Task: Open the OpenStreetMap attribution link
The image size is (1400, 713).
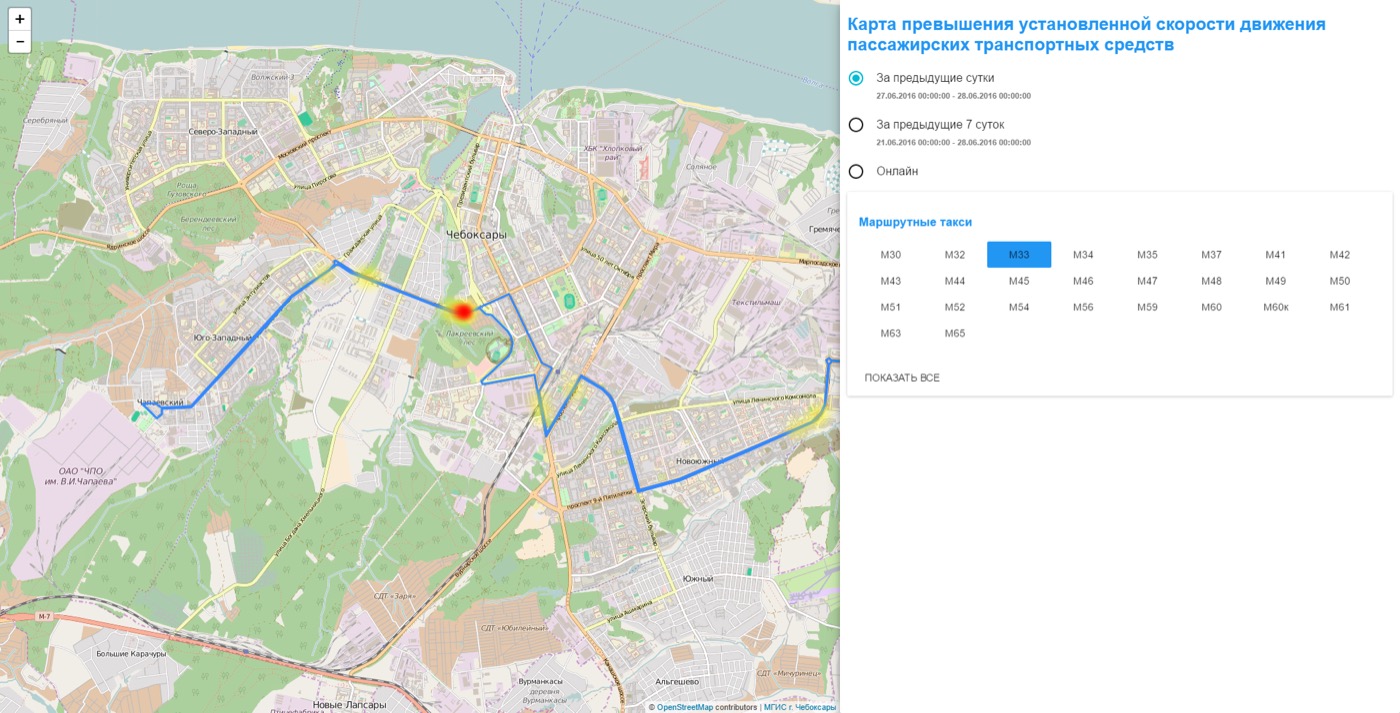Action: coord(685,707)
